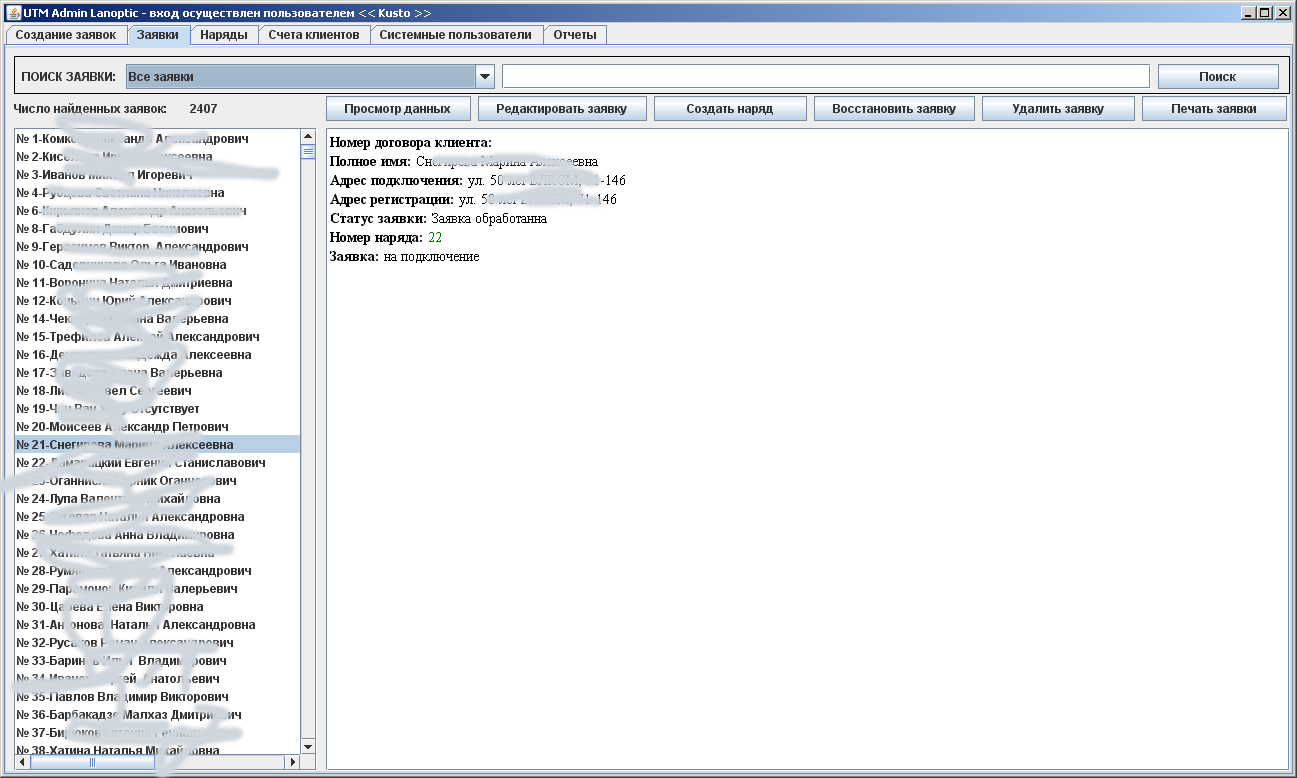Click the 'Поиск' button
The image size is (1297, 778).
click(1218, 77)
